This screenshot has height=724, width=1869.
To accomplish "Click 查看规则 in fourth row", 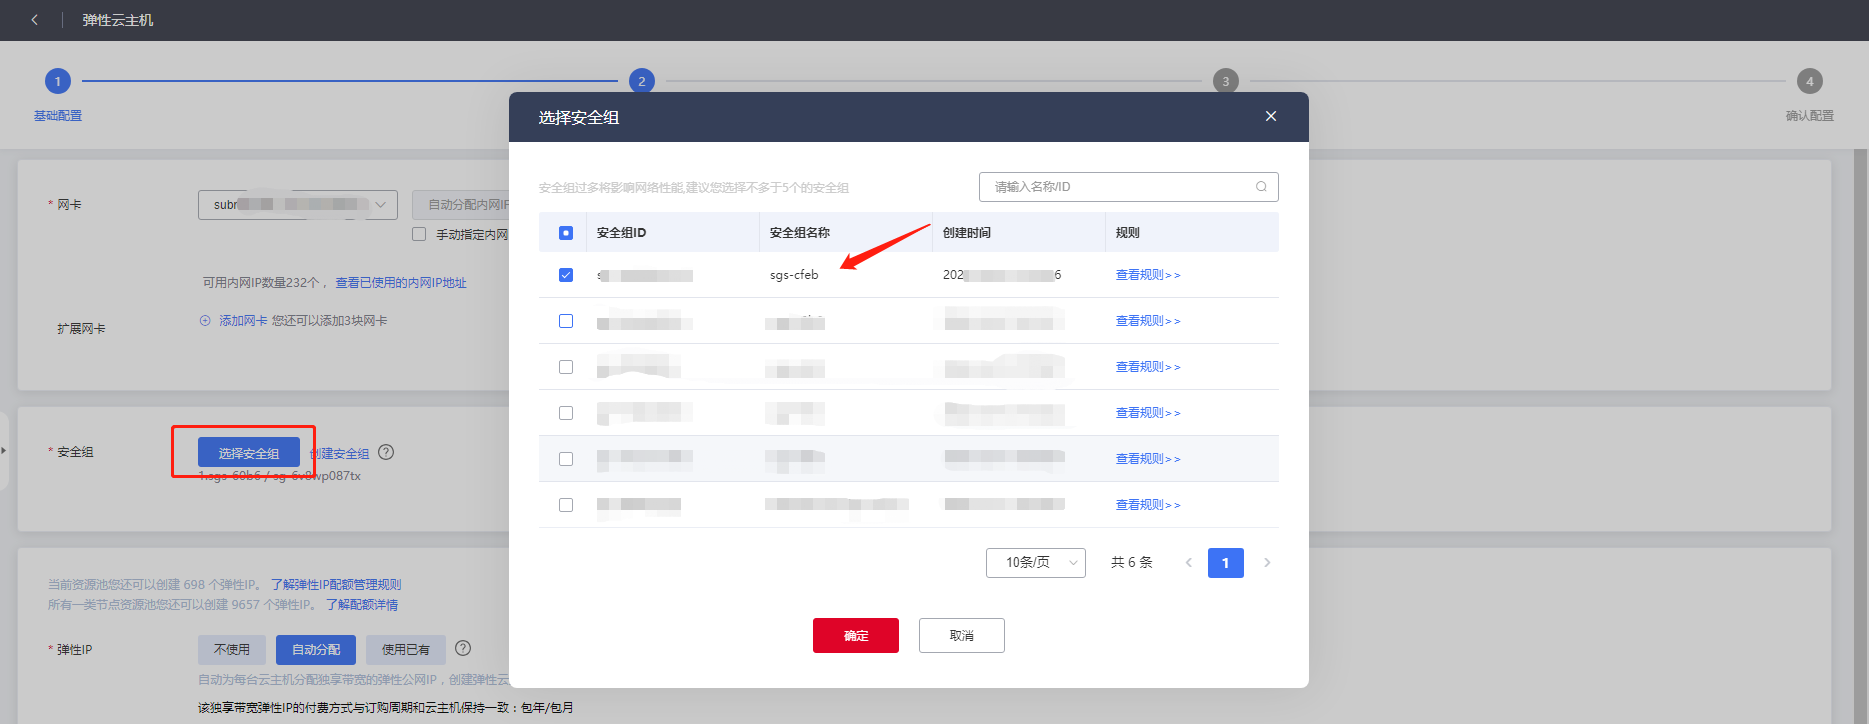I will (1148, 413).
